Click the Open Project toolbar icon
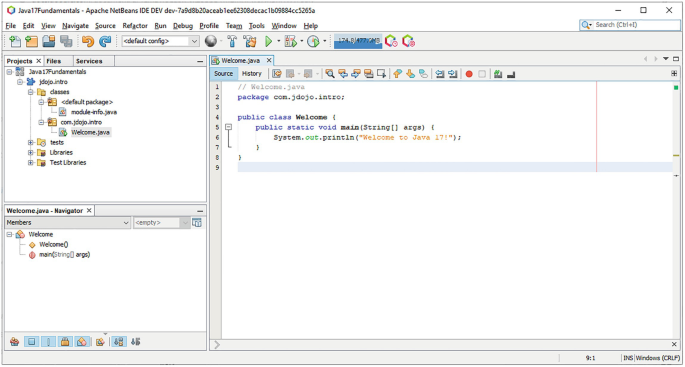Image resolution: width=685 pixels, height=367 pixels. tap(48, 42)
